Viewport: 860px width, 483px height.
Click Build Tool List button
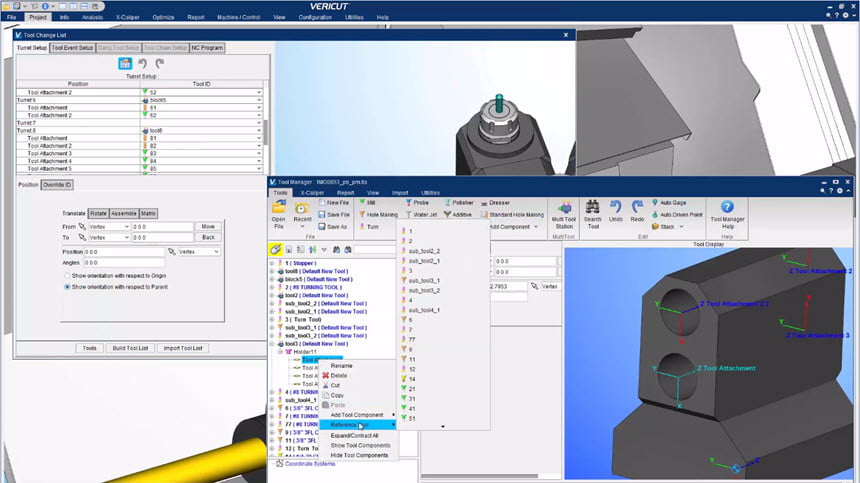click(x=130, y=348)
